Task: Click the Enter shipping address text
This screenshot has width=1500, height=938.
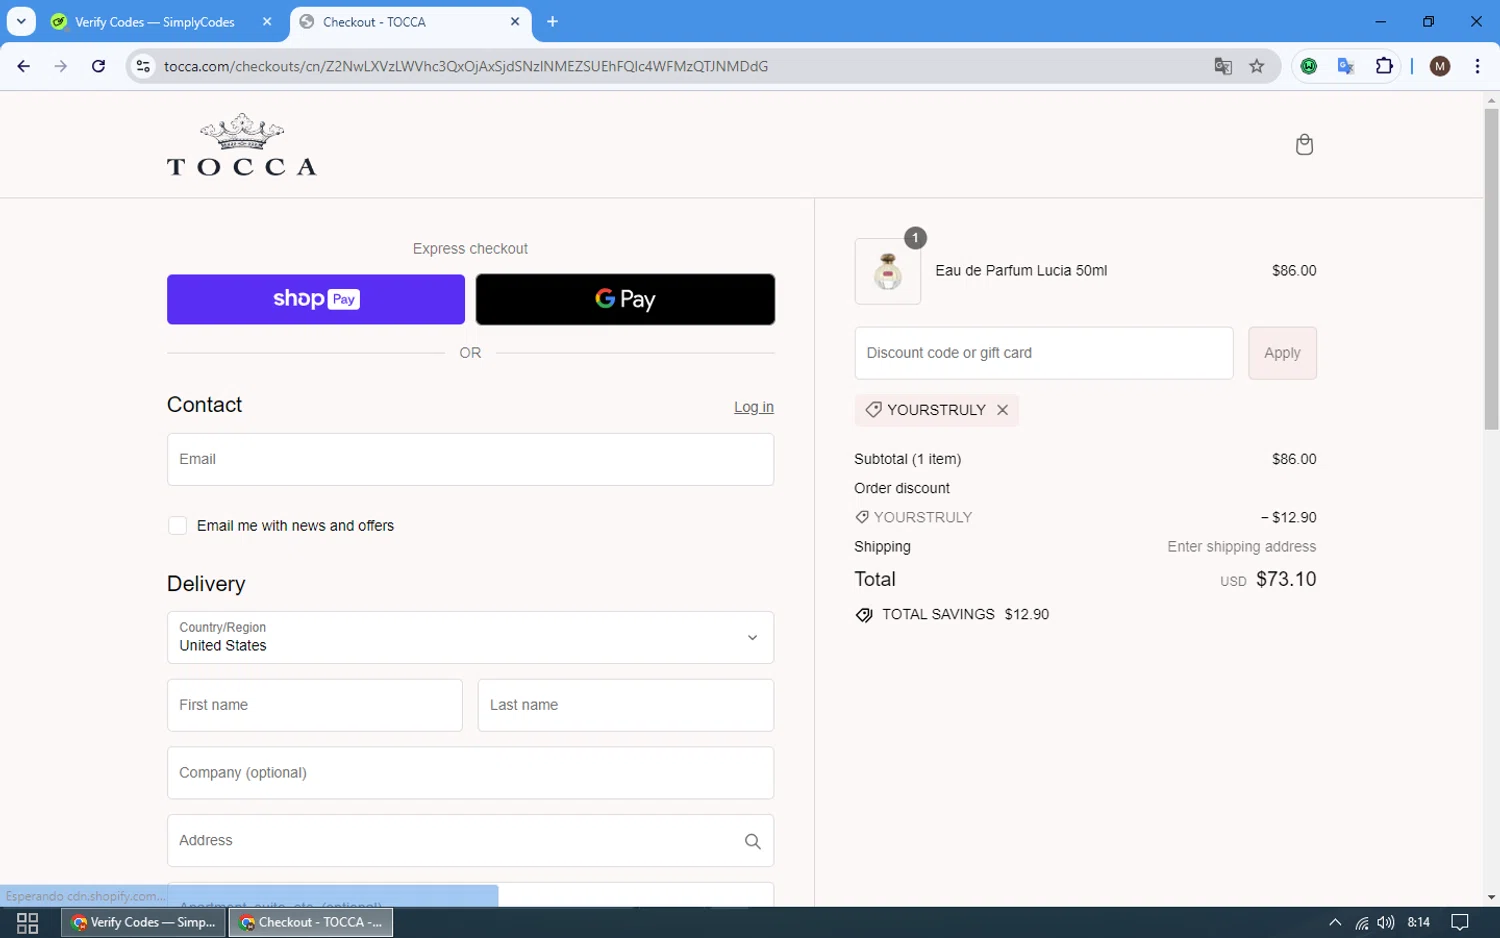Action: [1242, 547]
